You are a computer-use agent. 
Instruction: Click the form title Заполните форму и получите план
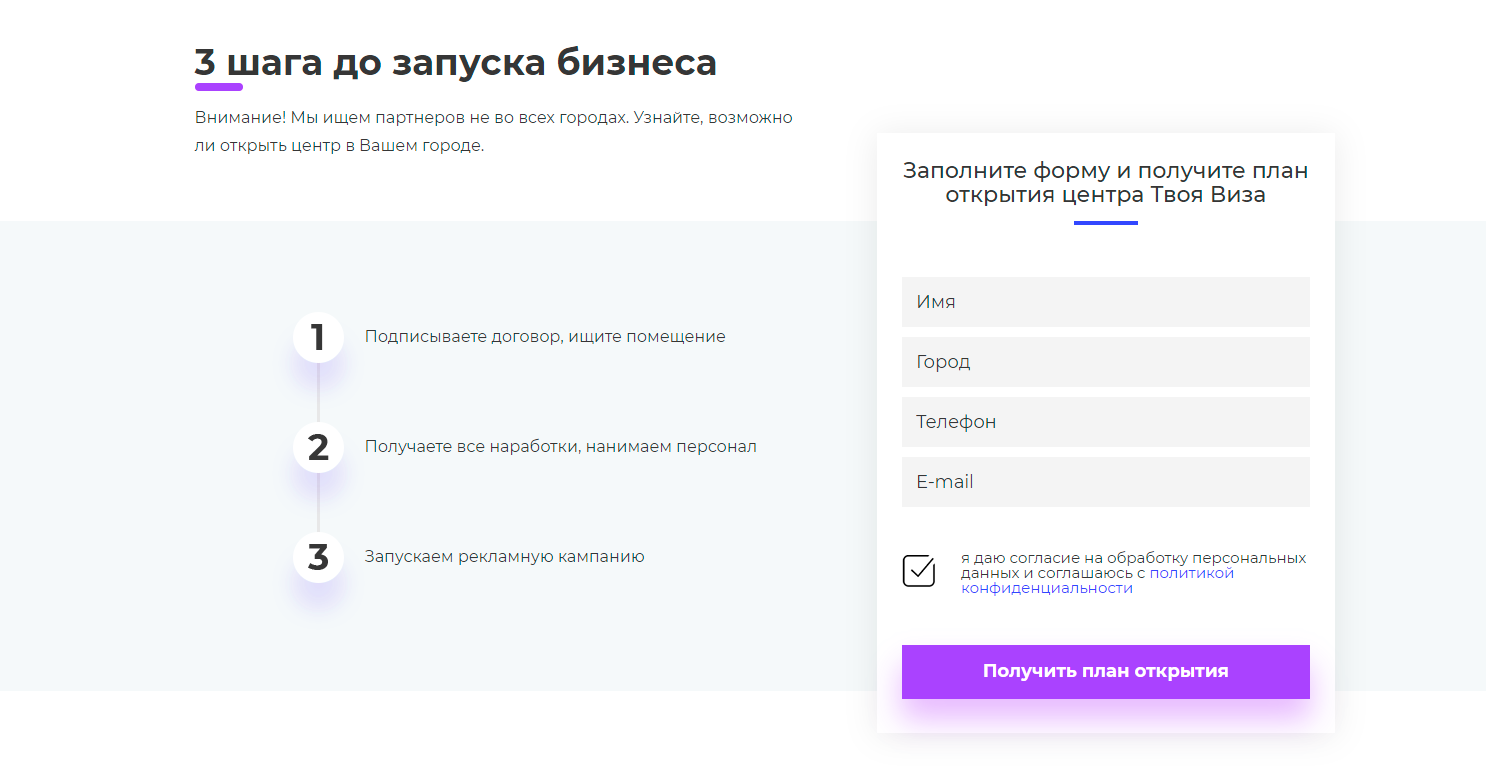pyautogui.click(x=1105, y=182)
